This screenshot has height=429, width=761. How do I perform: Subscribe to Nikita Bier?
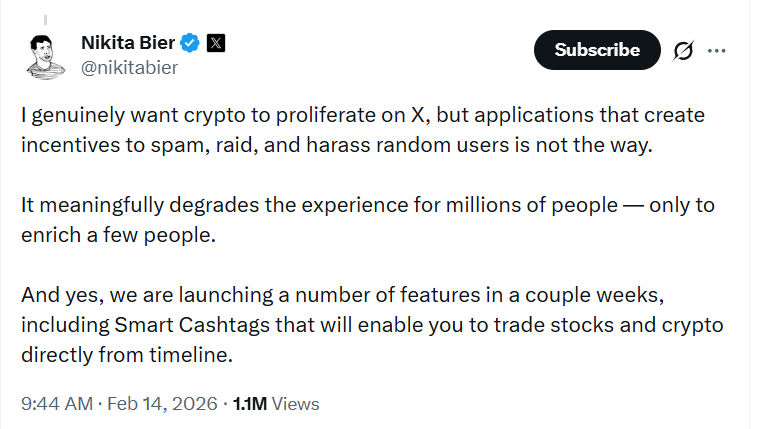tap(597, 50)
